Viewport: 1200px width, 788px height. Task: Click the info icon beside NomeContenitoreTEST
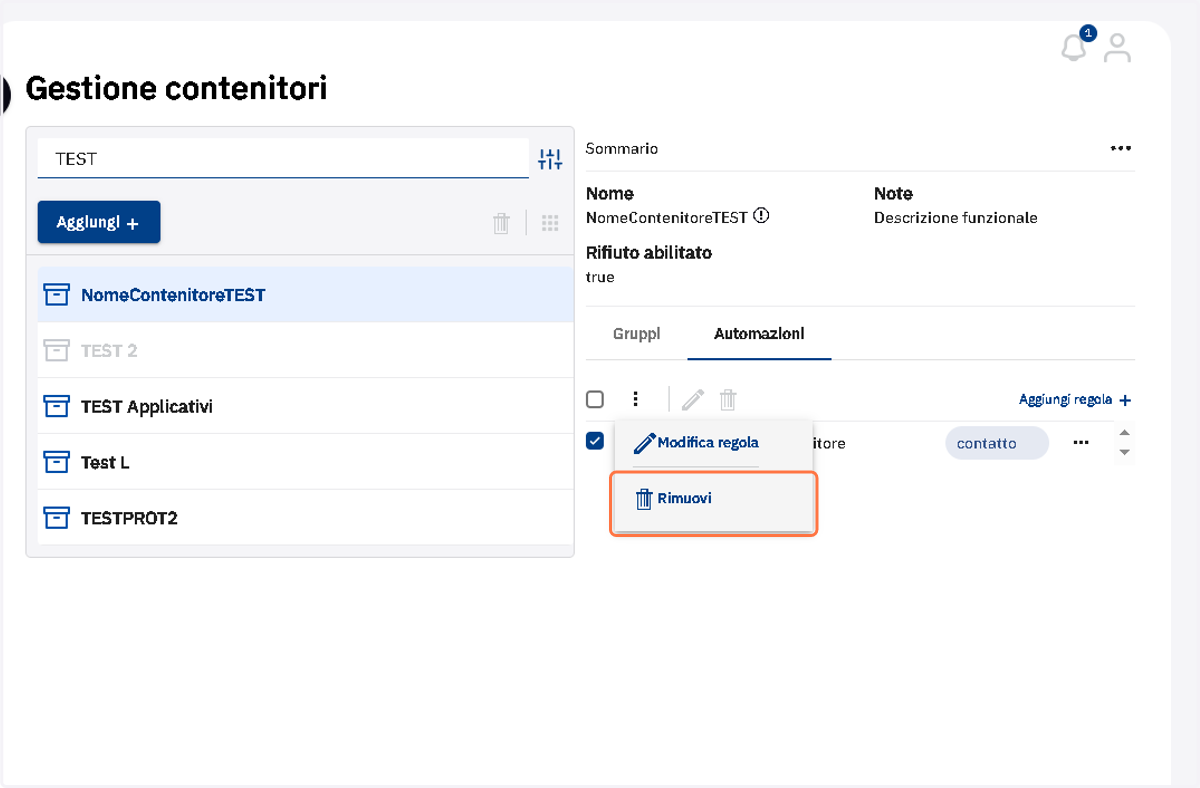pyautogui.click(x=762, y=216)
